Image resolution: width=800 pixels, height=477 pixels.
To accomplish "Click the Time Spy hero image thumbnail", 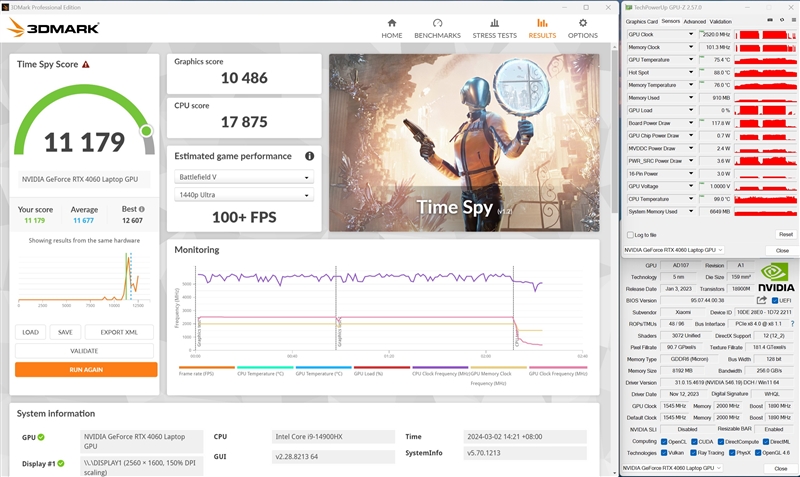I will tap(470, 142).
